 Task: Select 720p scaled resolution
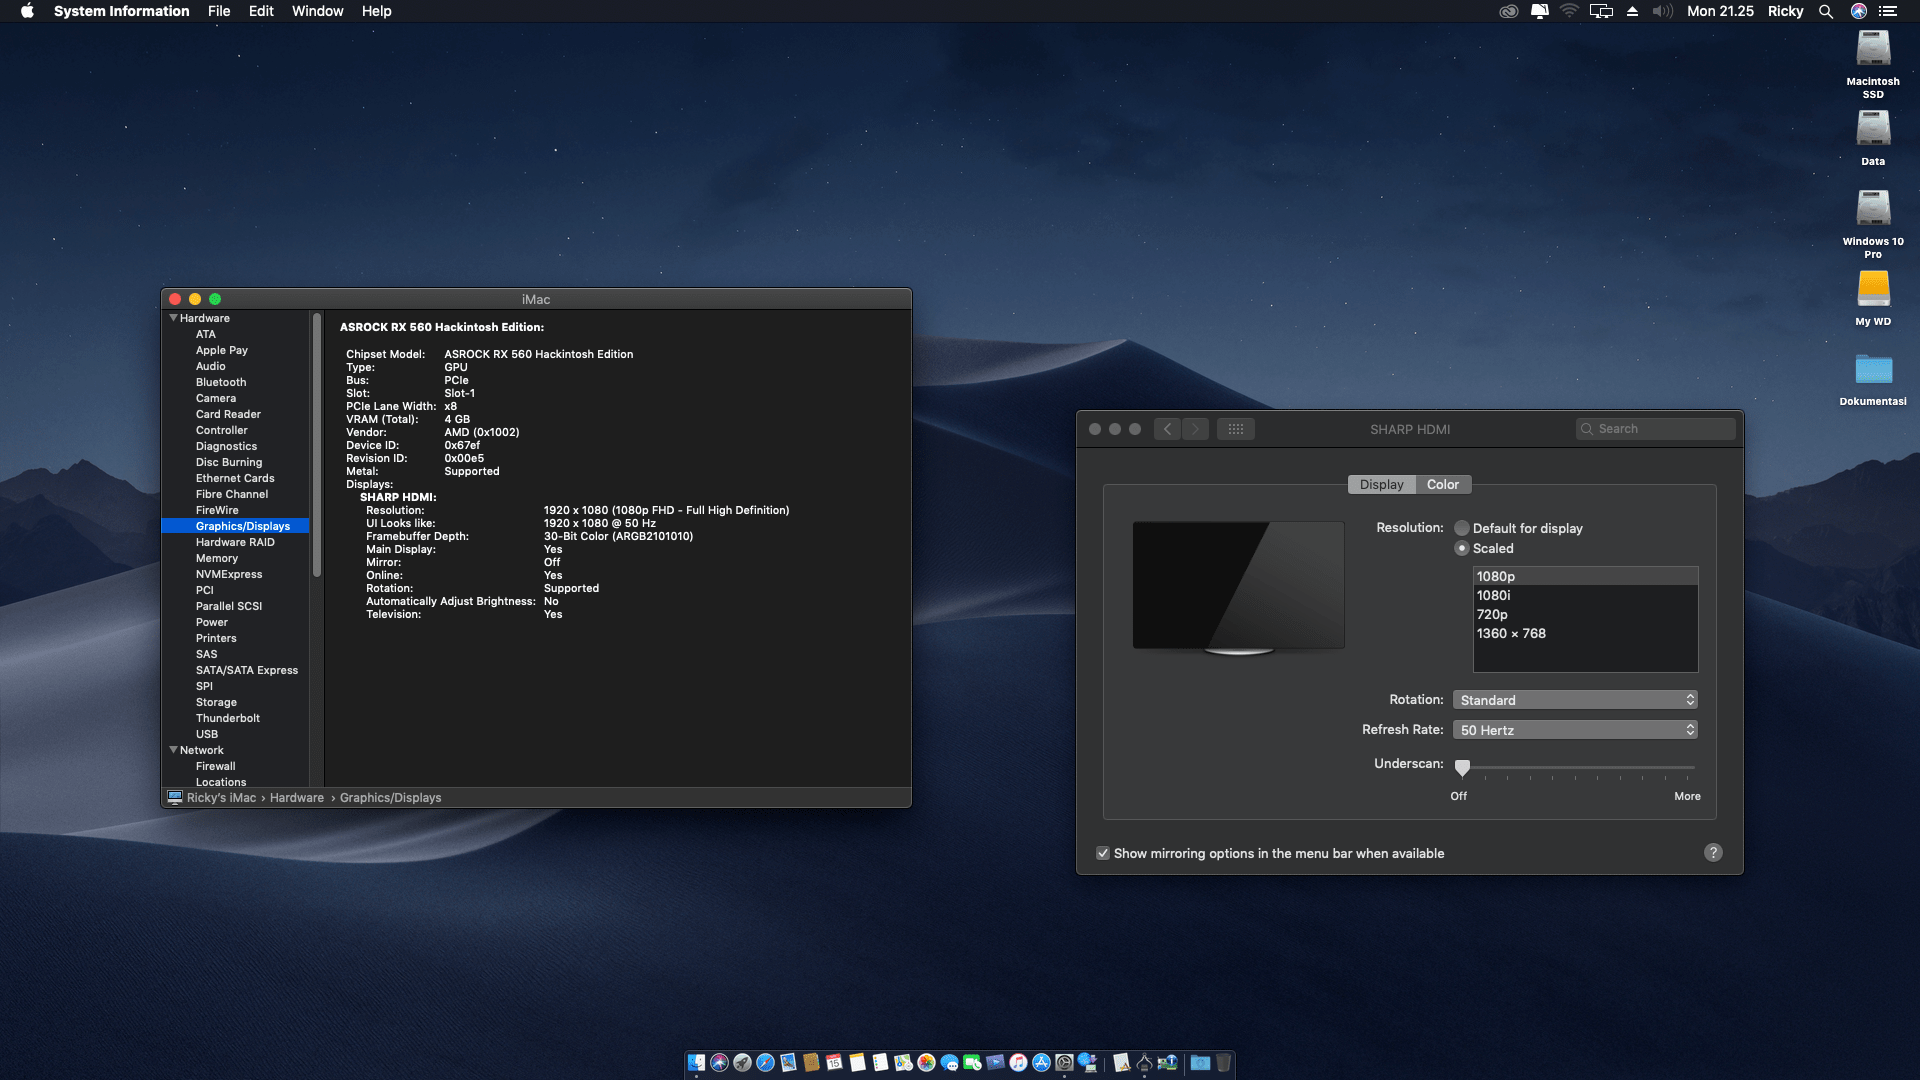tap(1585, 614)
